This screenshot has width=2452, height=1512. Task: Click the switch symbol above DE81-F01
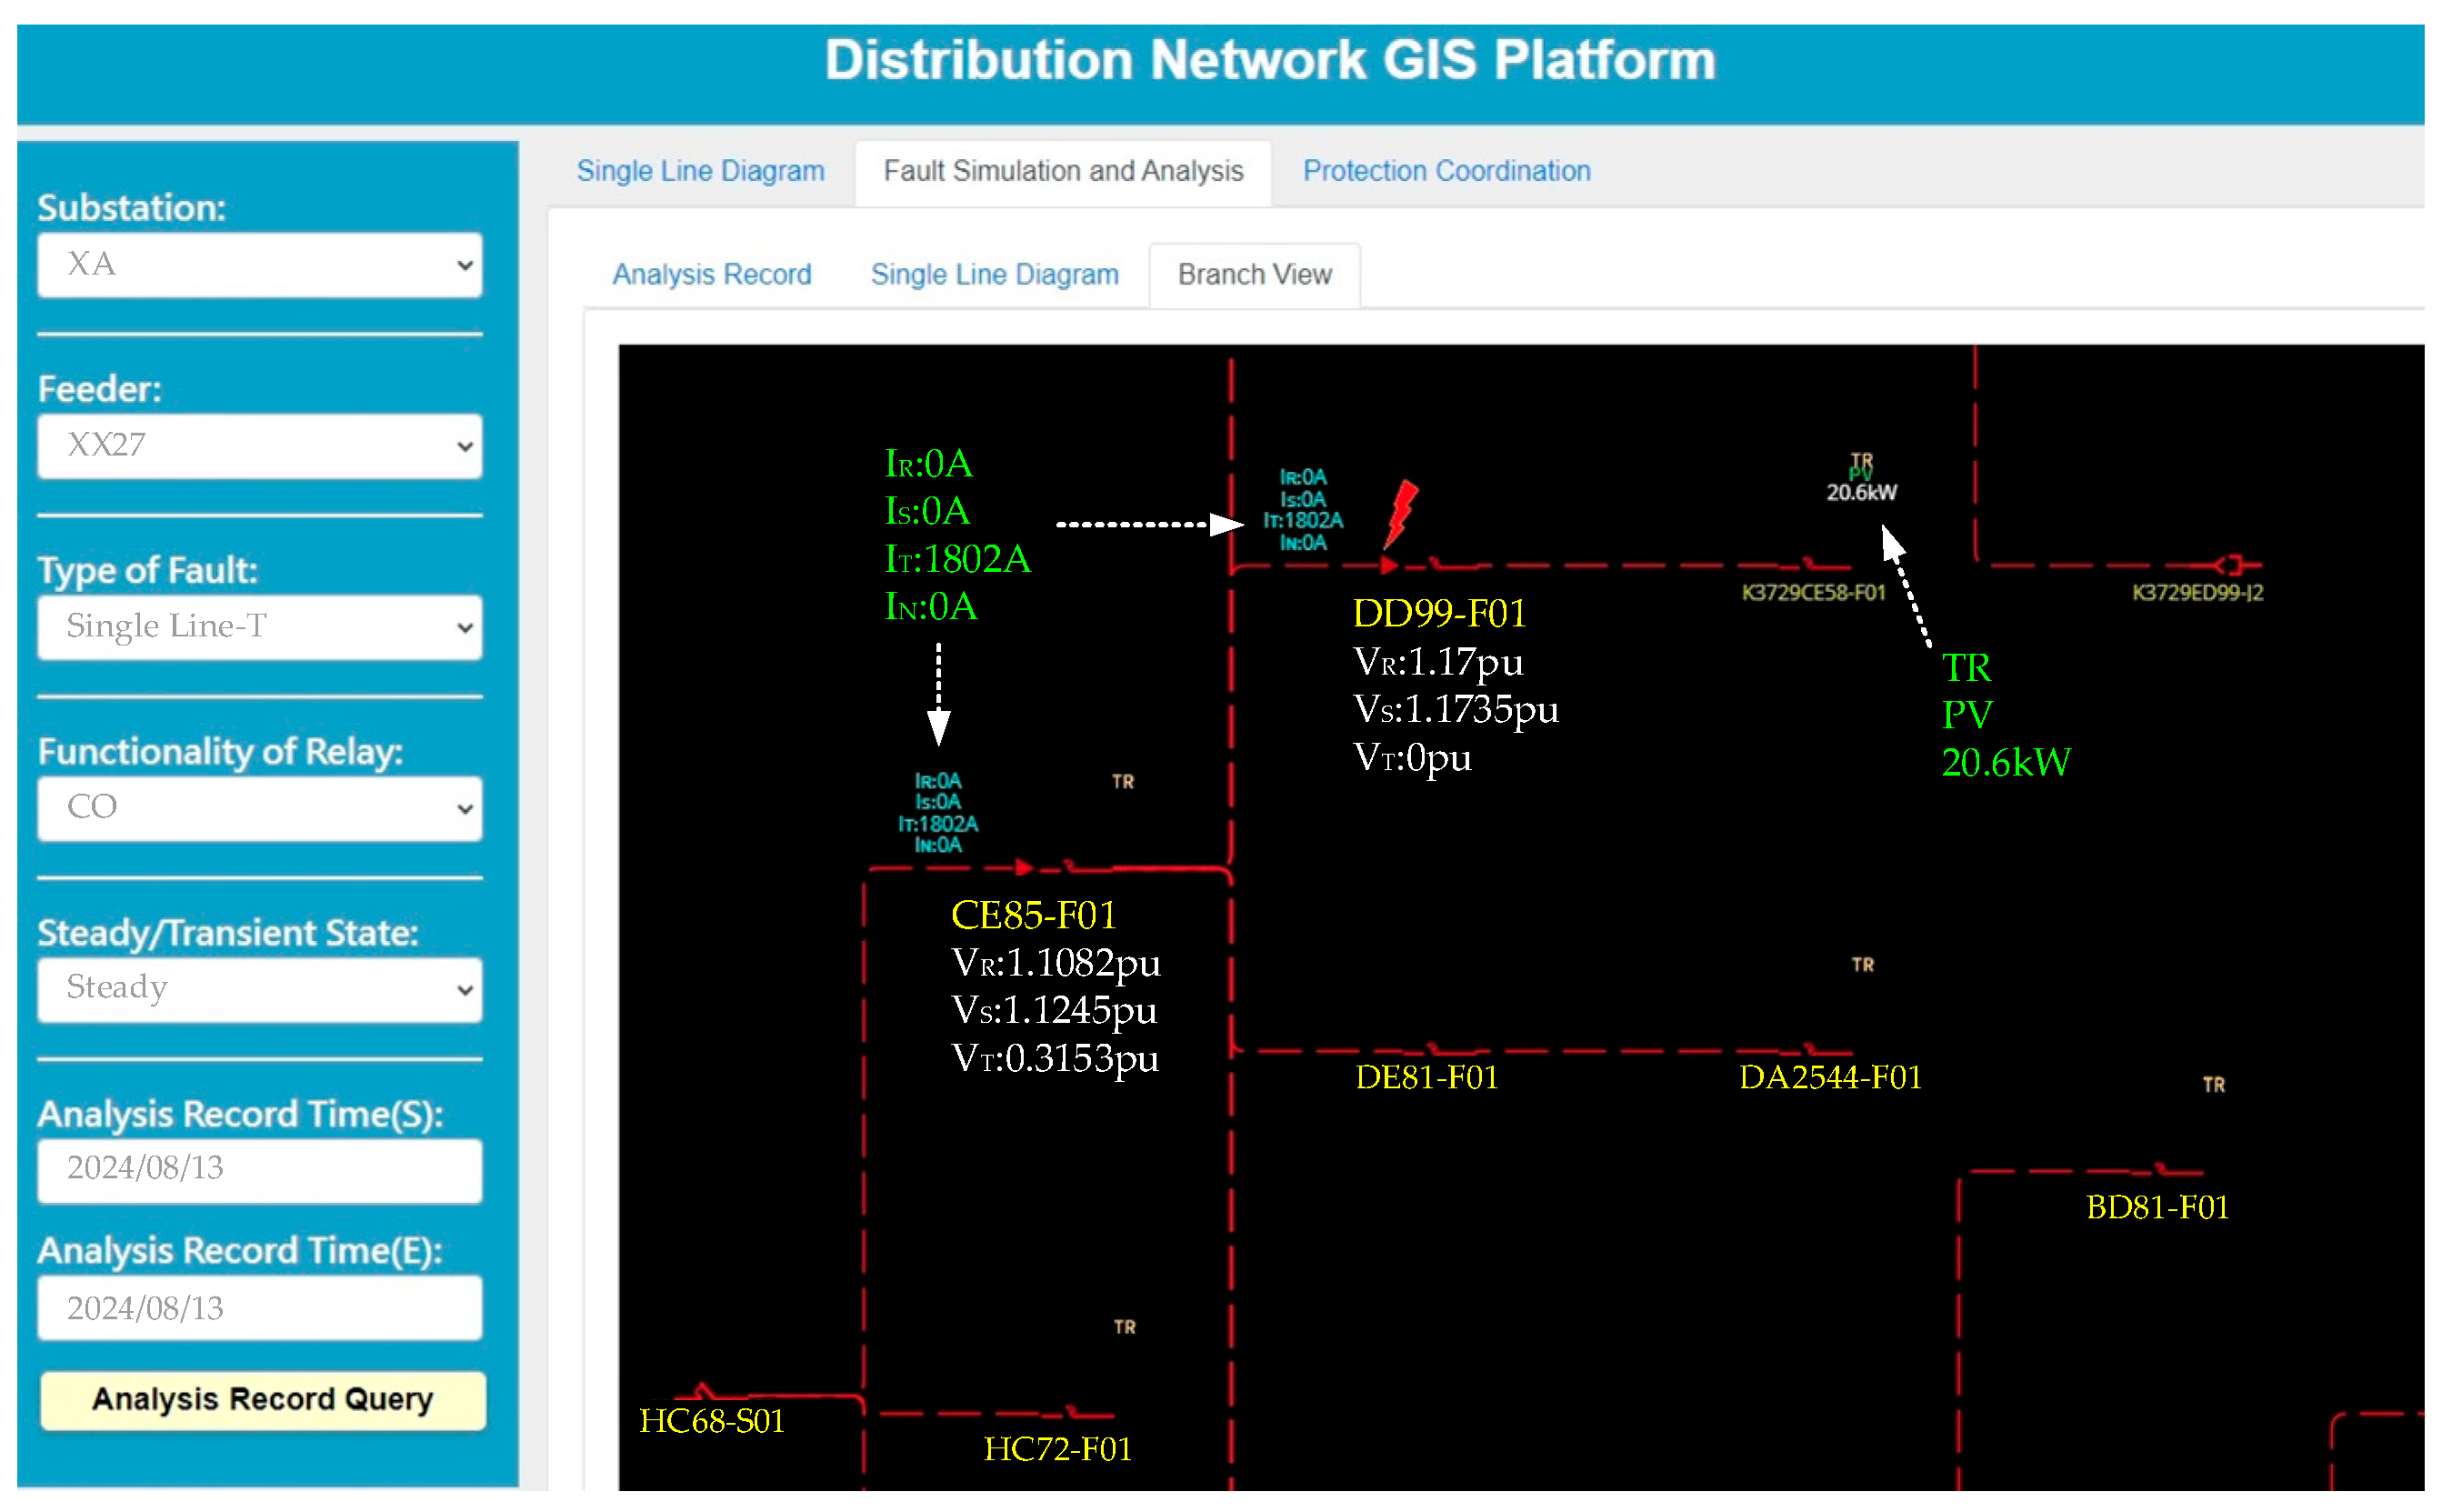[1440, 1049]
